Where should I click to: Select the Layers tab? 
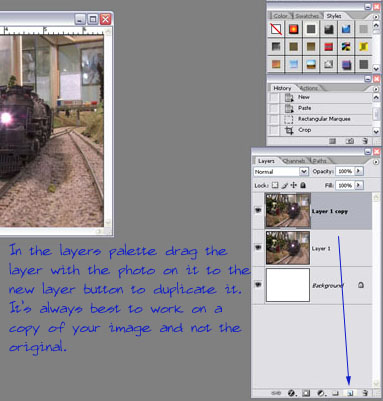tap(266, 161)
